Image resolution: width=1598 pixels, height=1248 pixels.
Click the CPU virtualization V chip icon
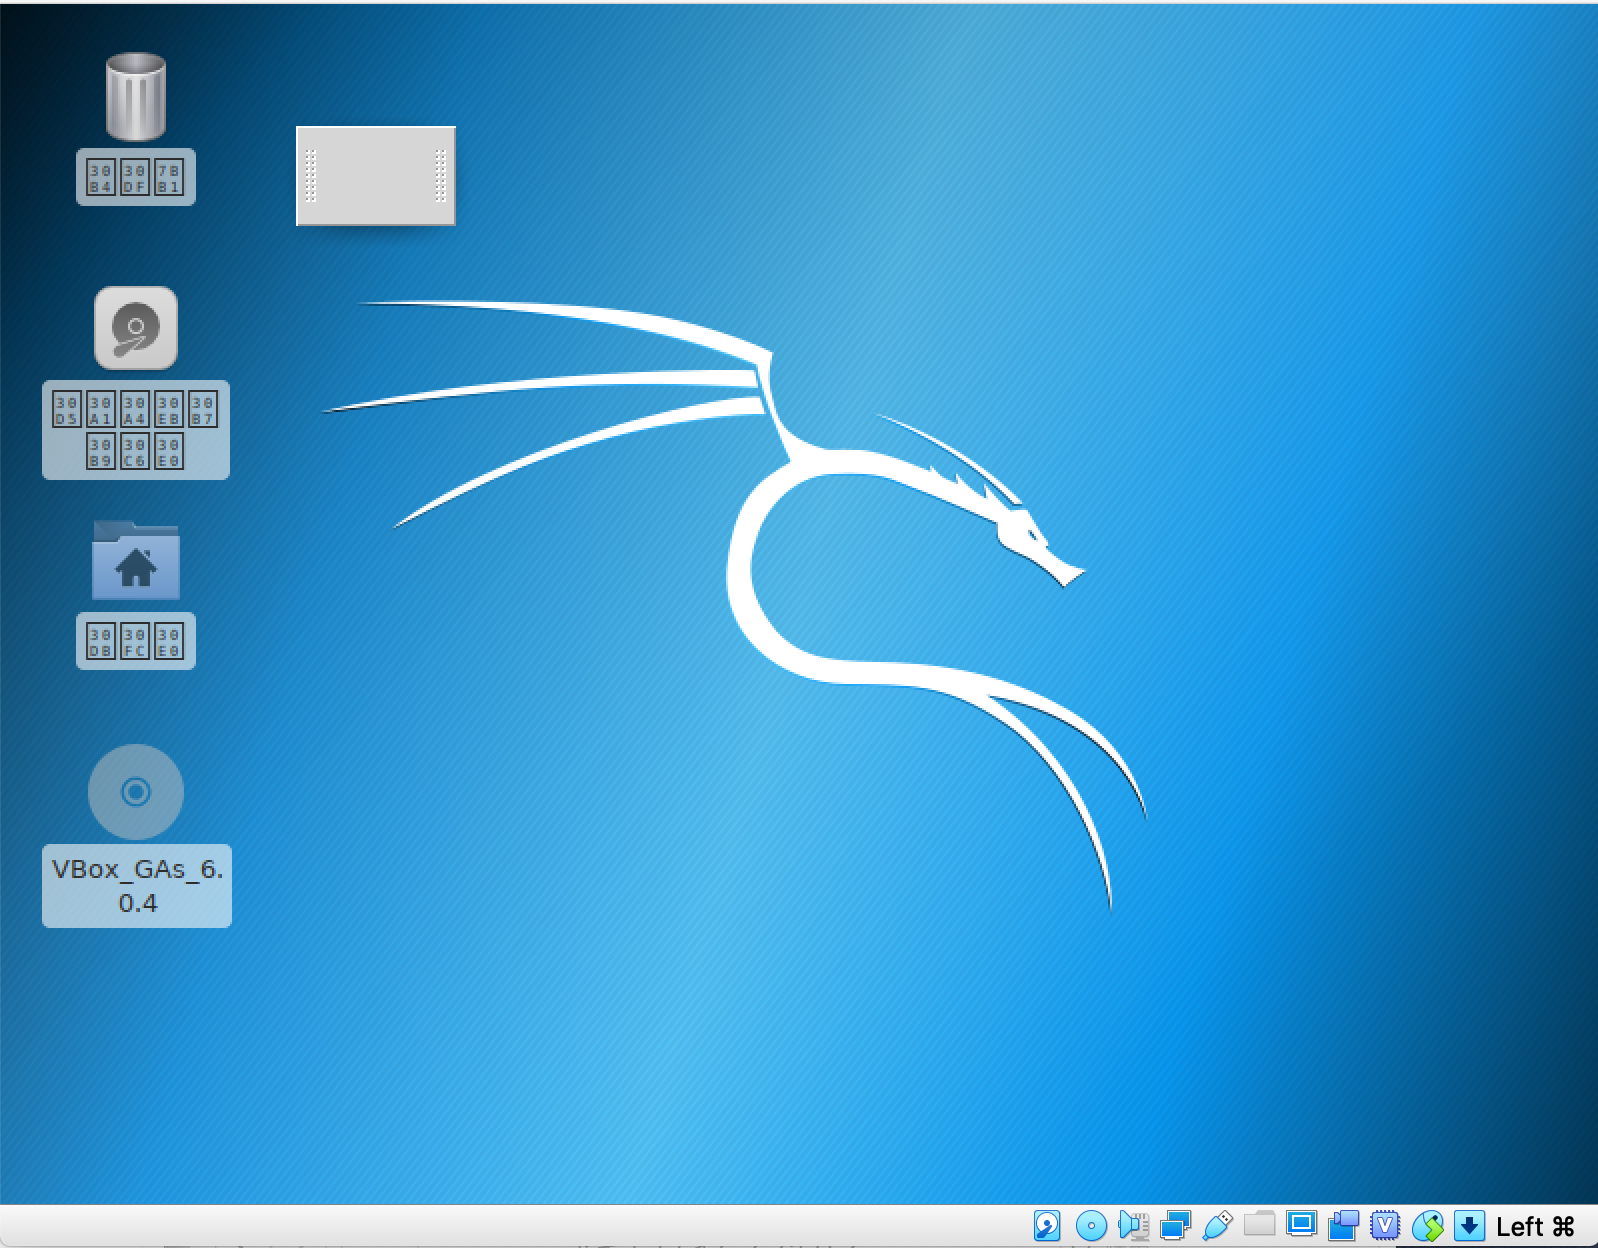1385,1225
